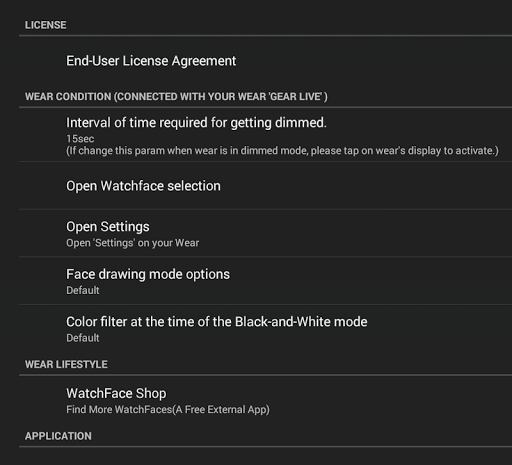Click Find More WatchFaces free external app text
512x465 pixels.
168,409
